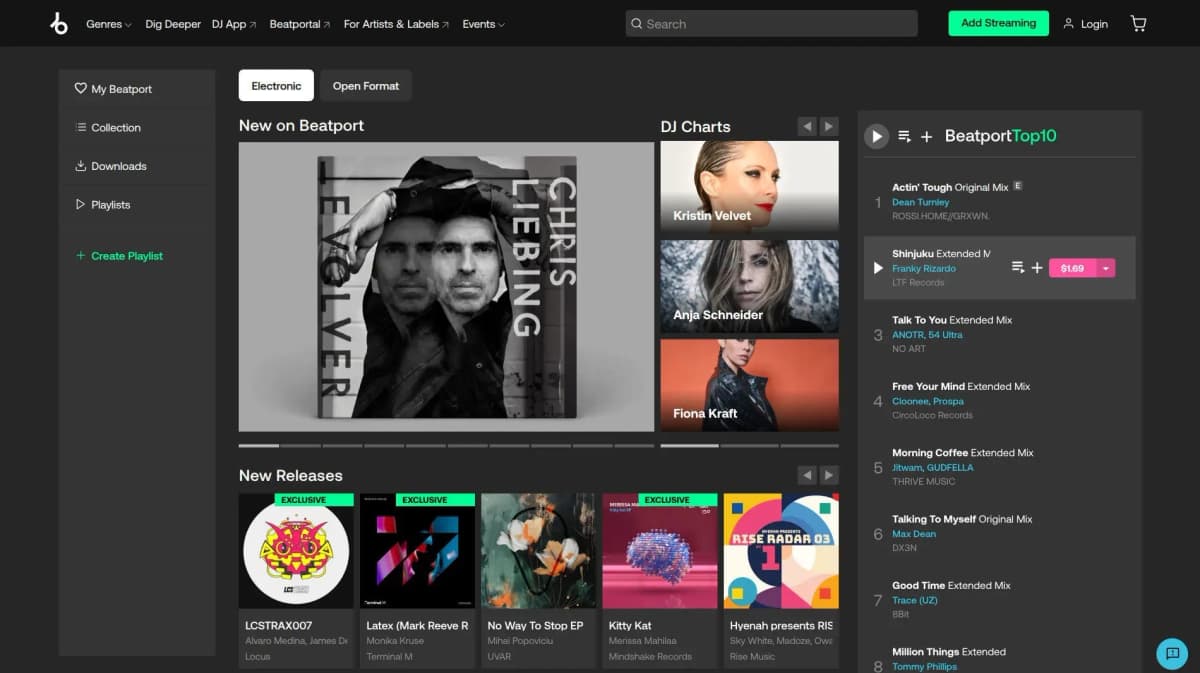Open Shinjuku price options dropdown arrow

(1105, 268)
